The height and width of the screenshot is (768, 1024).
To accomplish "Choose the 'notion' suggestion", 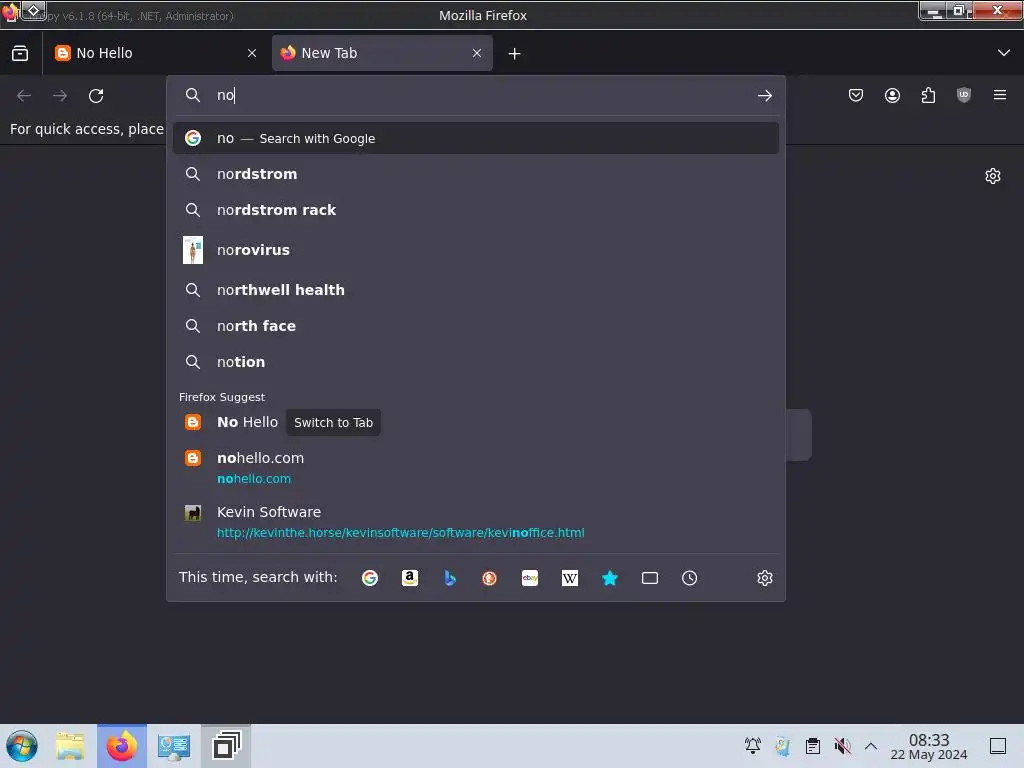I will point(475,362).
